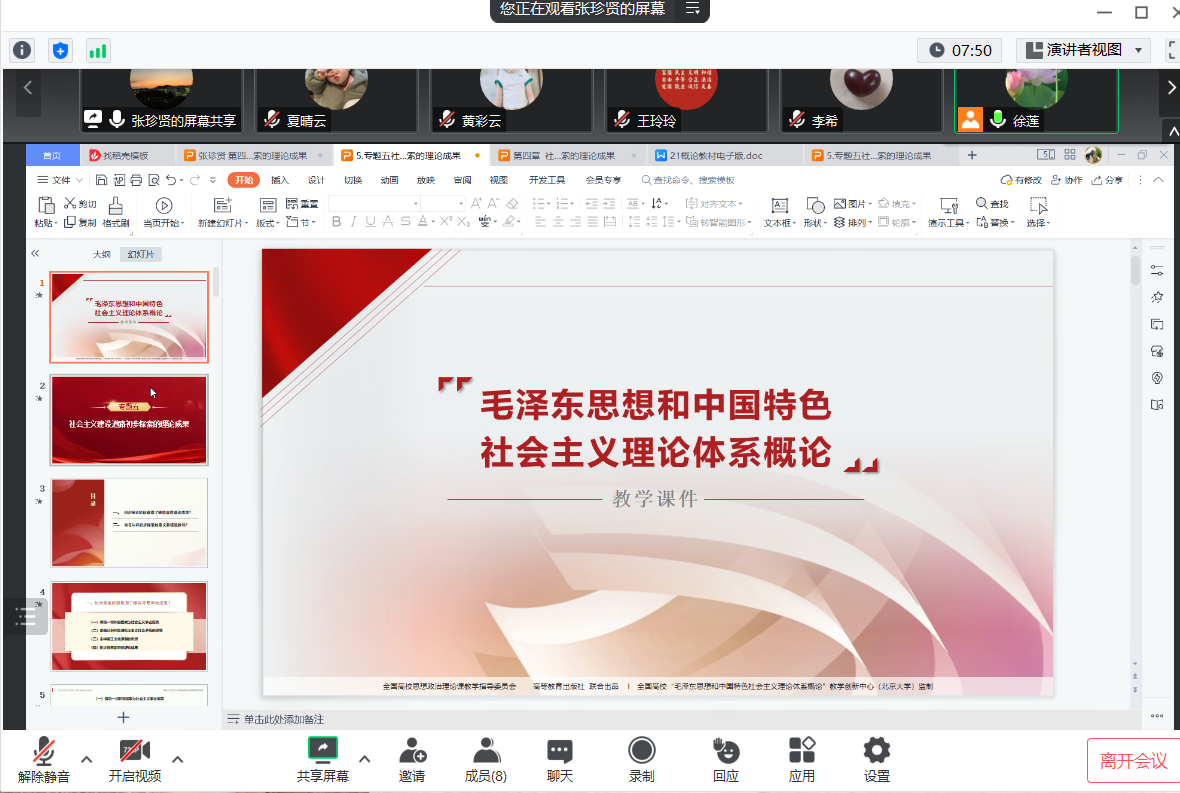Image resolution: width=1180 pixels, height=793 pixels.
Task: Show meeting info via the info icon
Action: (x=22, y=50)
